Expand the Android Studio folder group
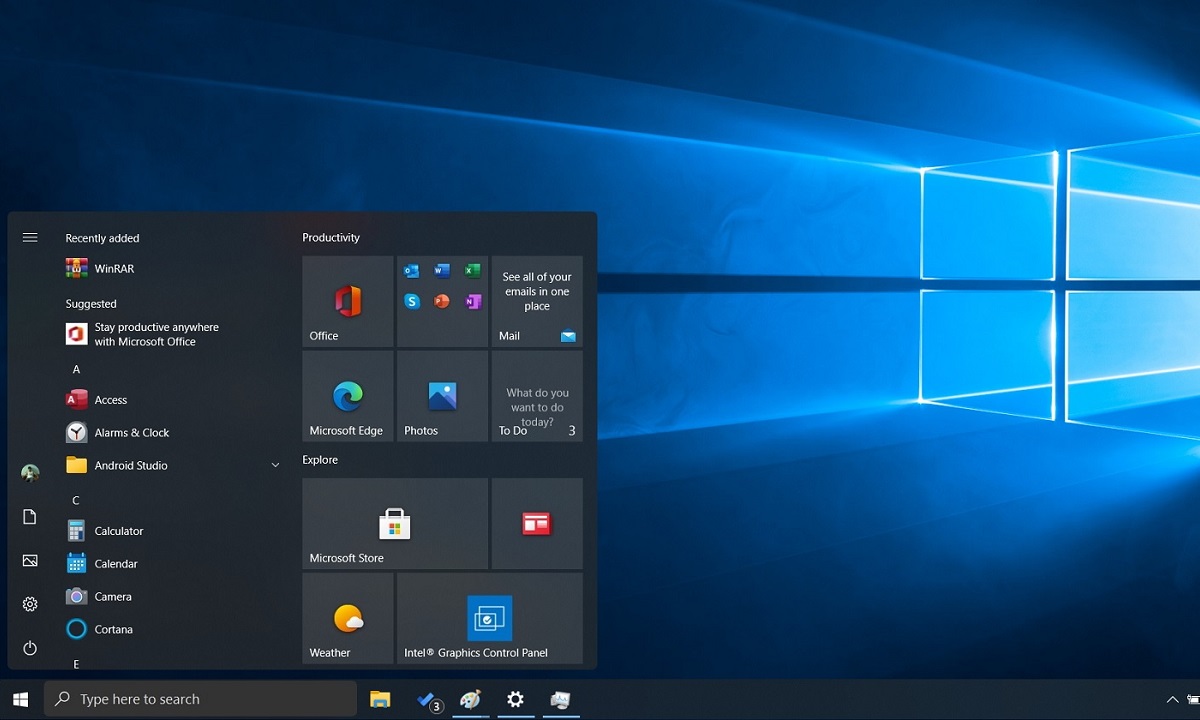 coord(275,465)
